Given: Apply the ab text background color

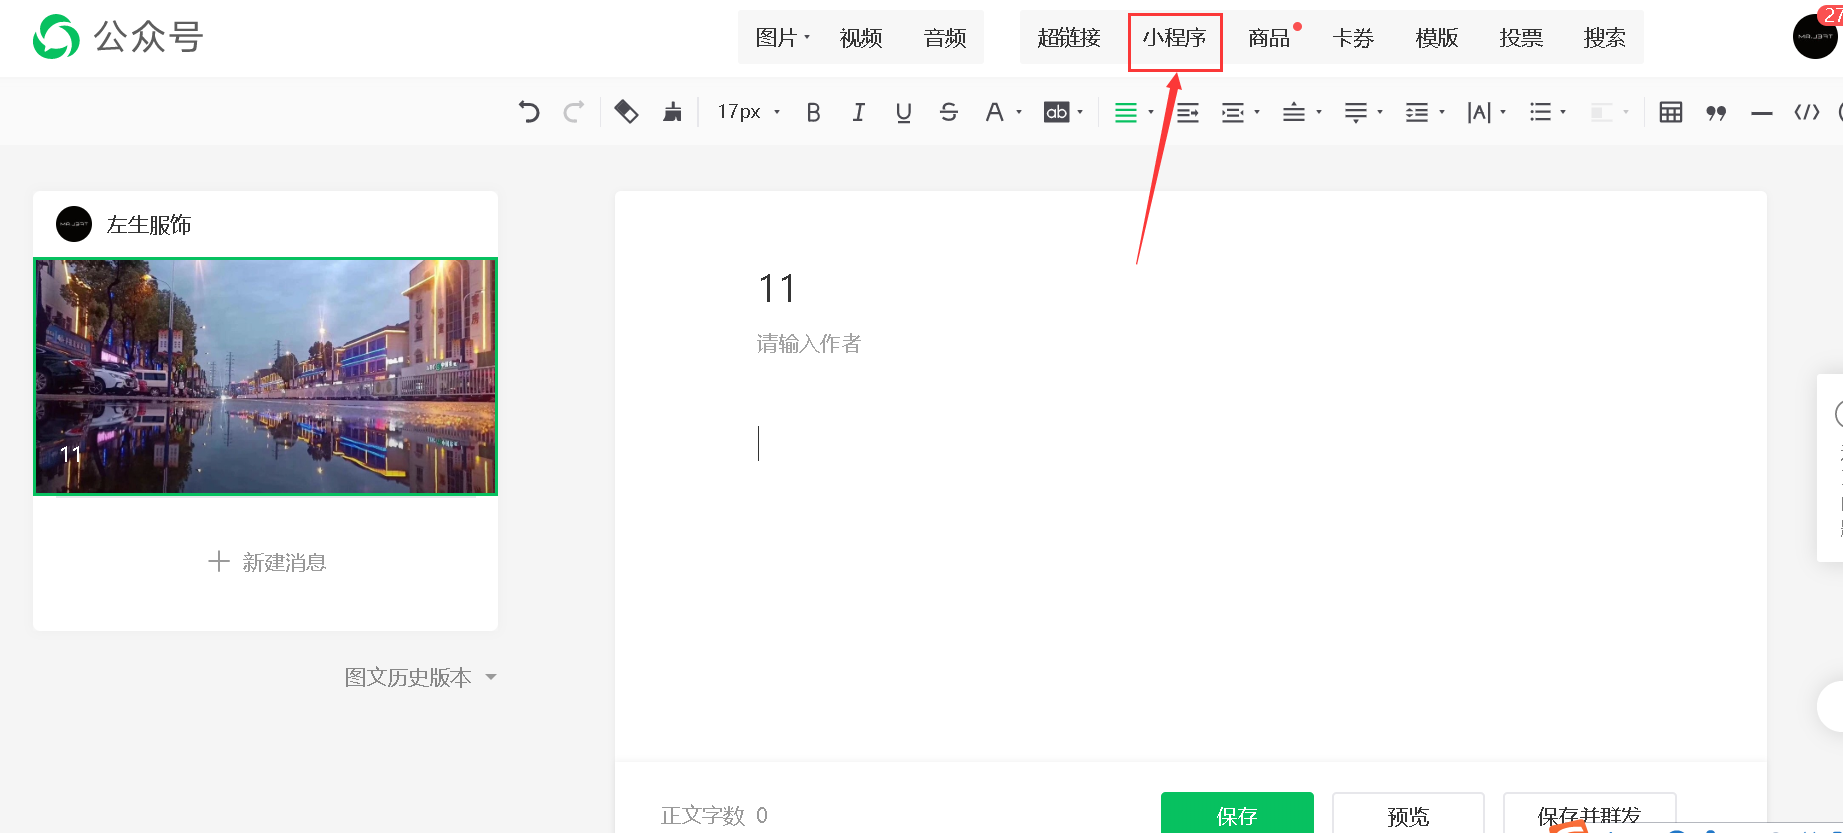Looking at the screenshot, I should pyautogui.click(x=1056, y=112).
